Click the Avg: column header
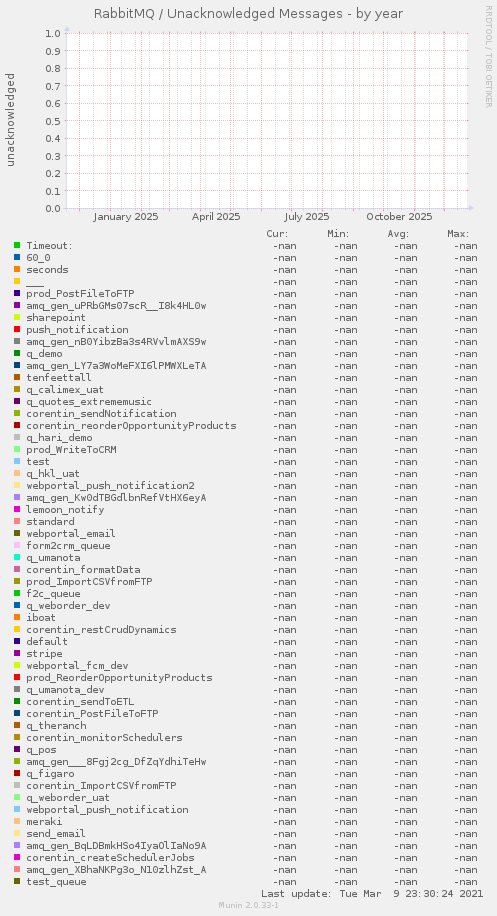 click(x=398, y=234)
